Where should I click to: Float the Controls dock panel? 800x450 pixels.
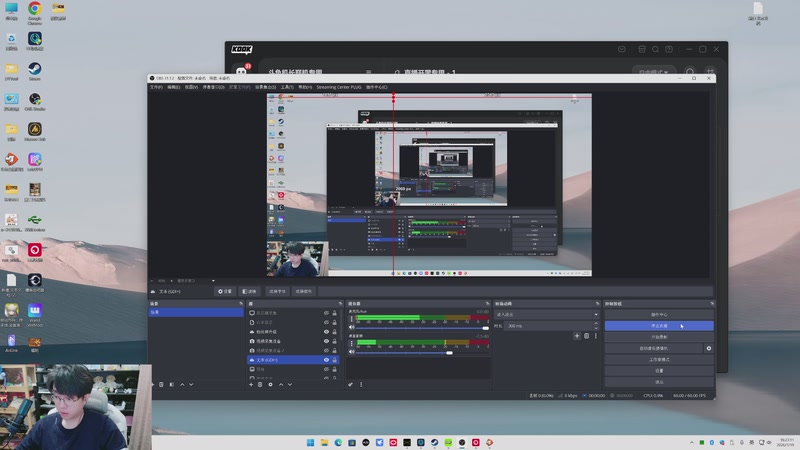coord(712,304)
